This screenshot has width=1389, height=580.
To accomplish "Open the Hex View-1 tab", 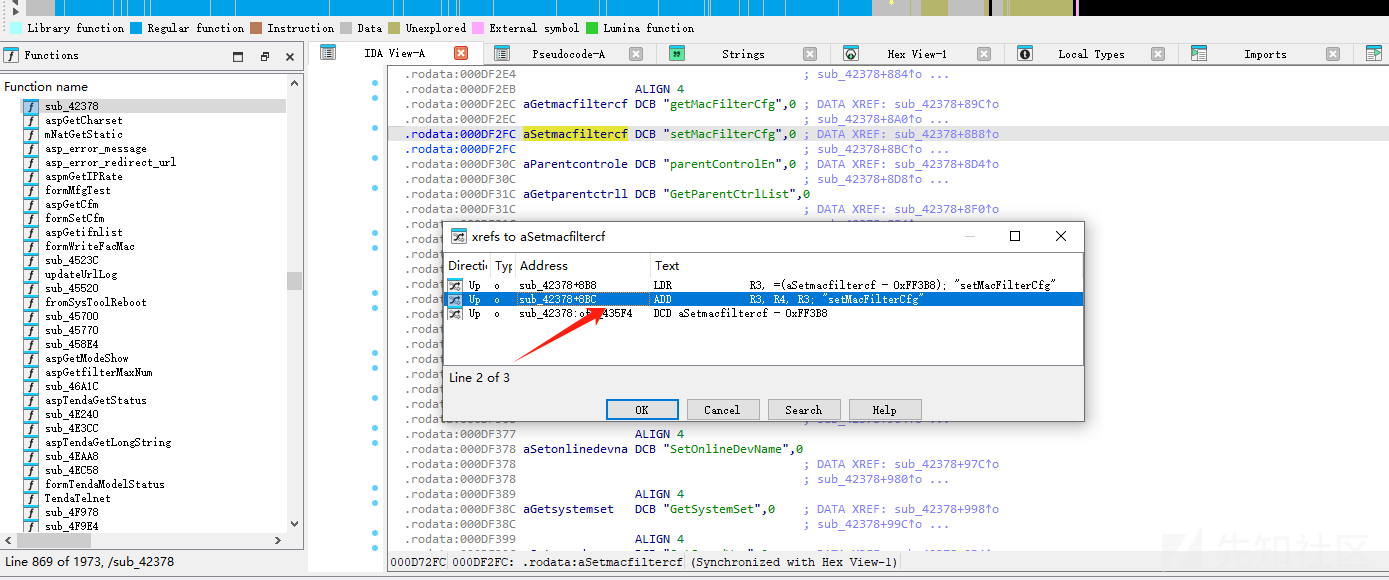I will pos(917,54).
